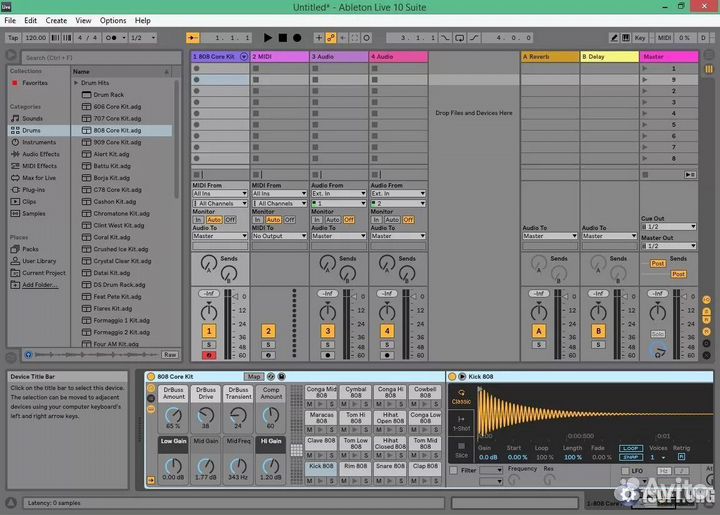This screenshot has width=720, height=515.
Task: Open the Edit menu
Action: pyautogui.click(x=30, y=21)
